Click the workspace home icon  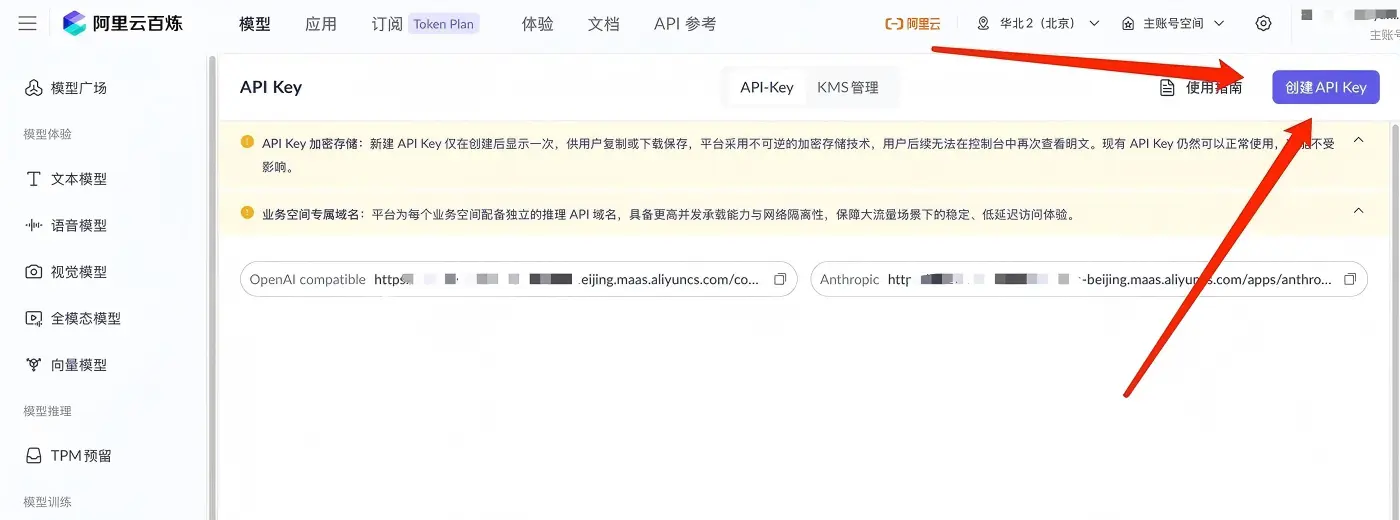pos(1128,23)
